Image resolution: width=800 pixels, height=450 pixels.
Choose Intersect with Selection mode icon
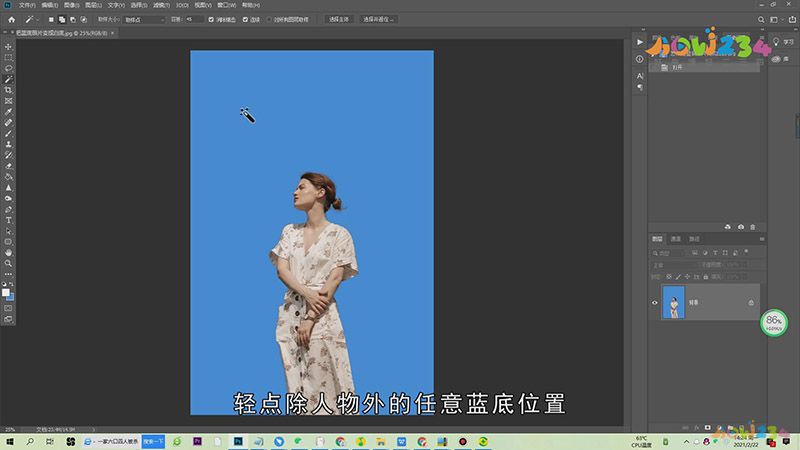[x=84, y=19]
